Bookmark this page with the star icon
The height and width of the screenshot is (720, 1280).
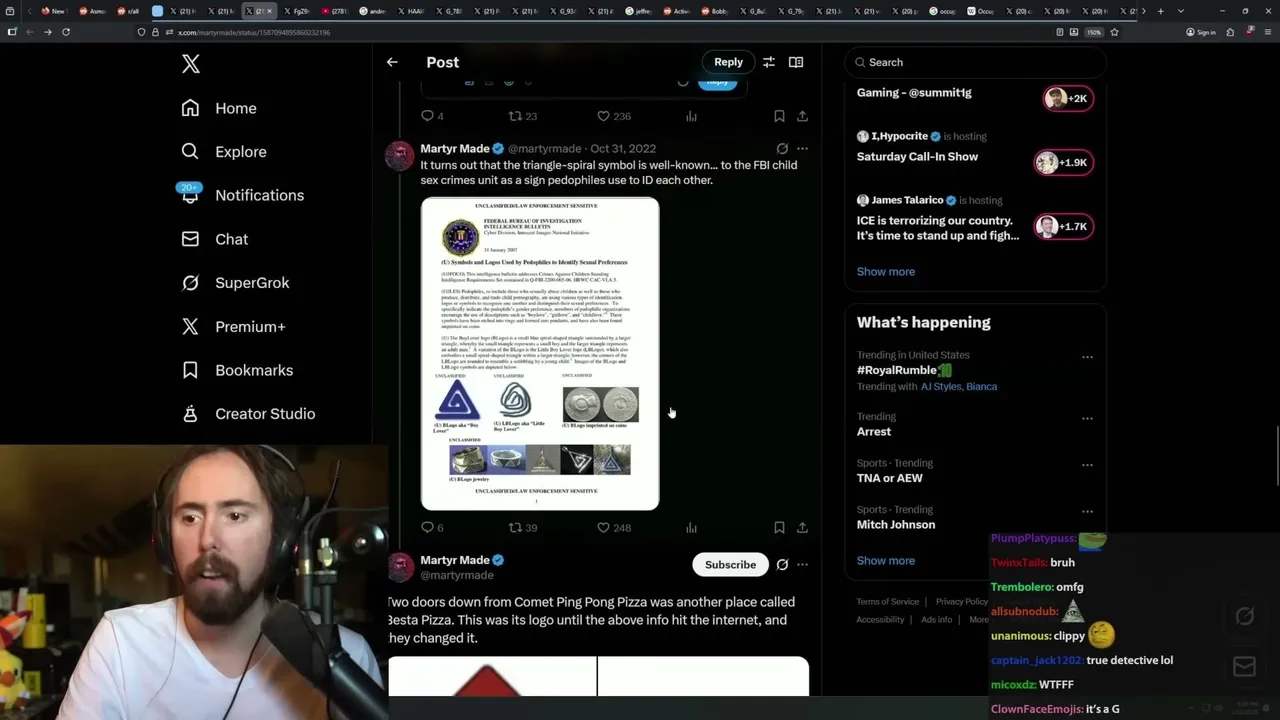point(1114,32)
